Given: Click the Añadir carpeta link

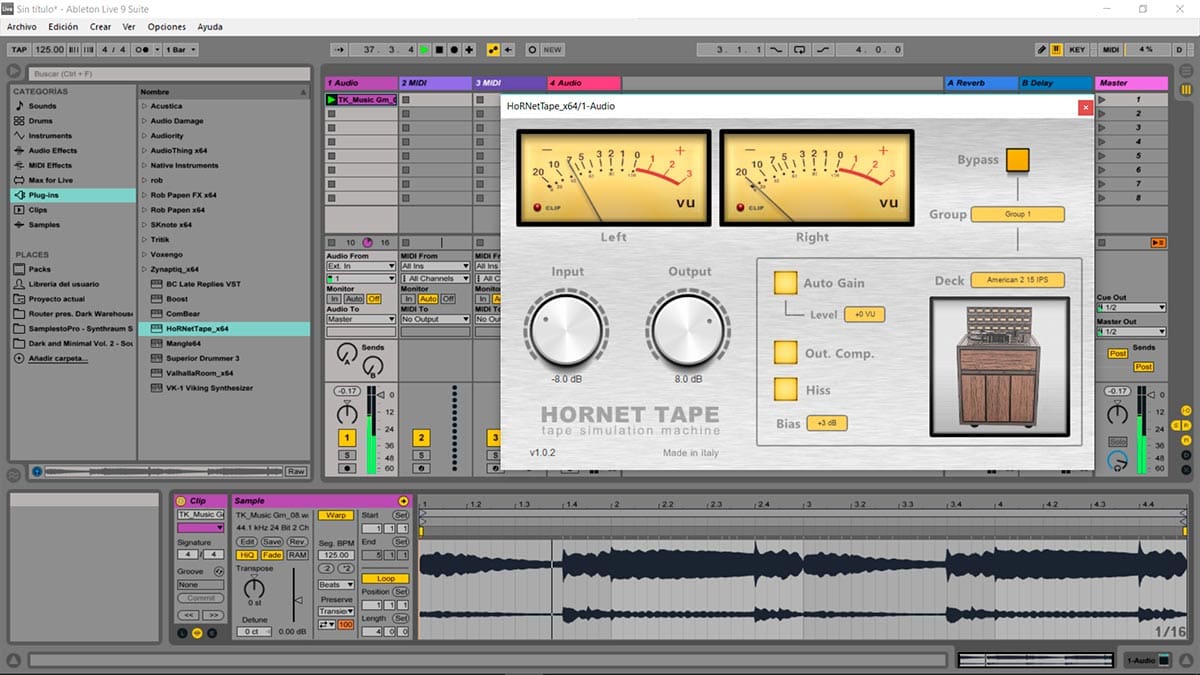Looking at the screenshot, I should coord(60,358).
